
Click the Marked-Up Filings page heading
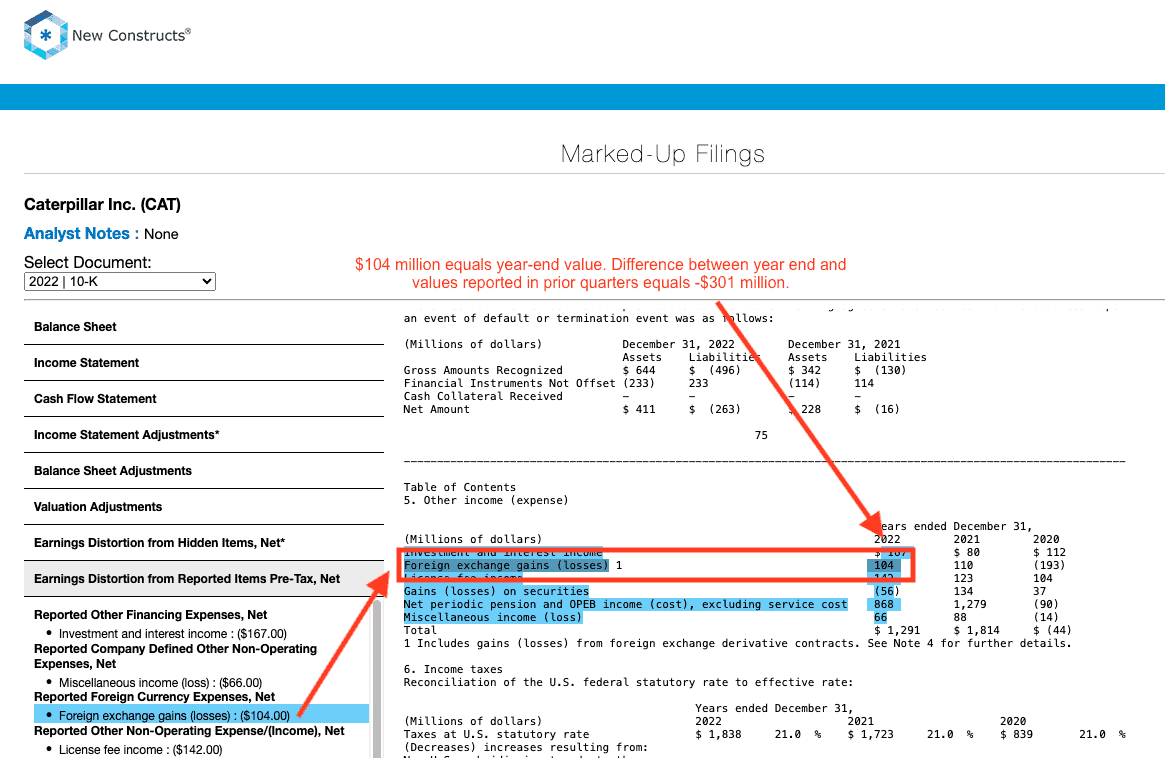663,154
